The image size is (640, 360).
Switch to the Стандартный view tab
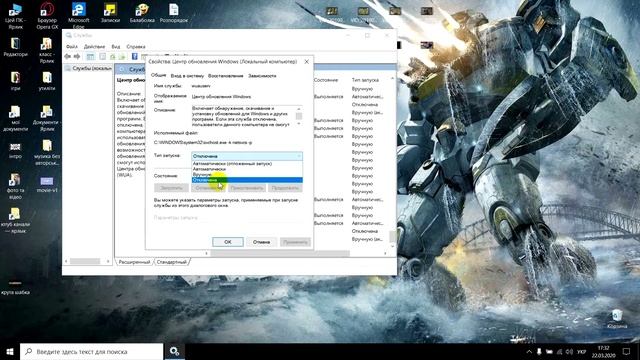(171, 262)
